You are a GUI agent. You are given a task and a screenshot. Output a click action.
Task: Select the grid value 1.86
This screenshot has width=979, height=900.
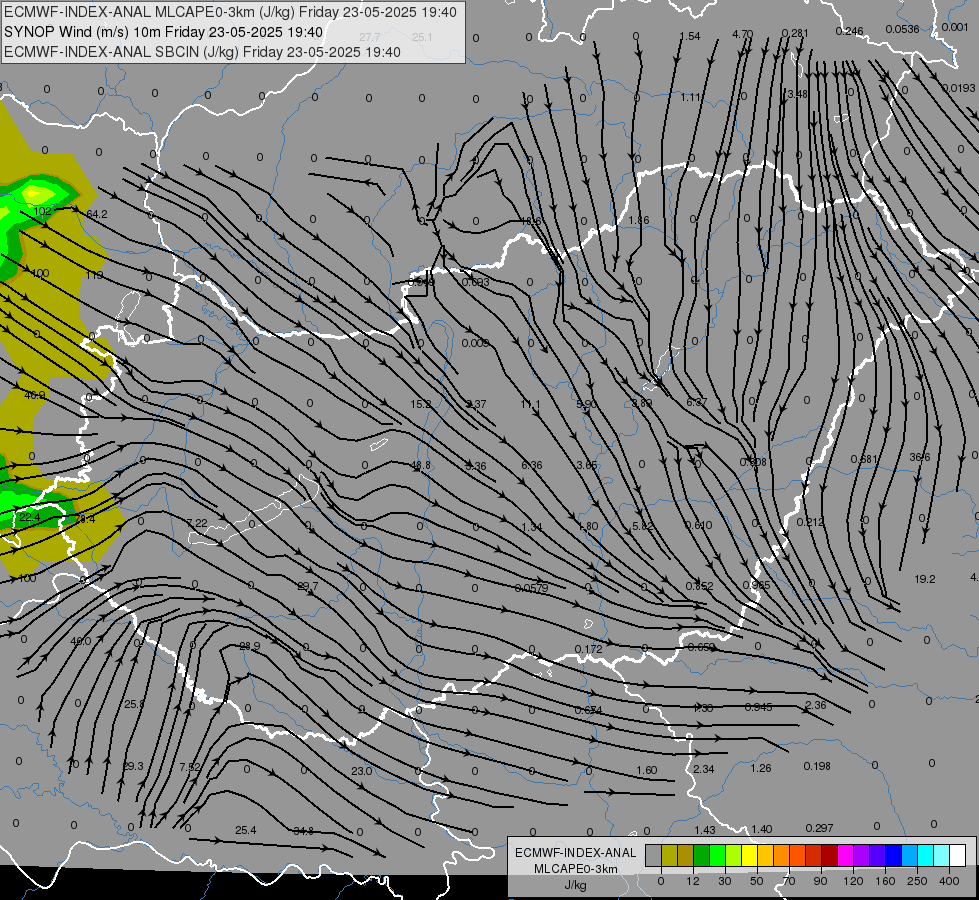coord(639,220)
